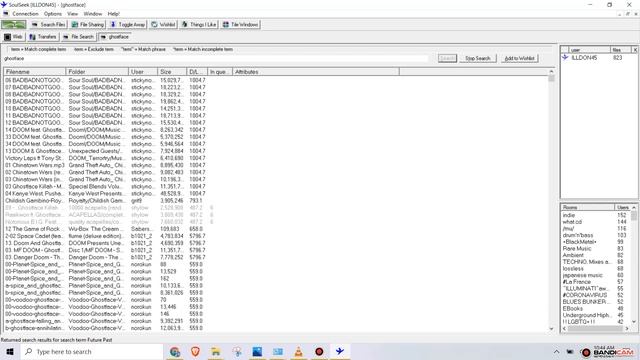Click the document icon left of Connection menu
The width and height of the screenshot is (640, 360).
(5, 14)
